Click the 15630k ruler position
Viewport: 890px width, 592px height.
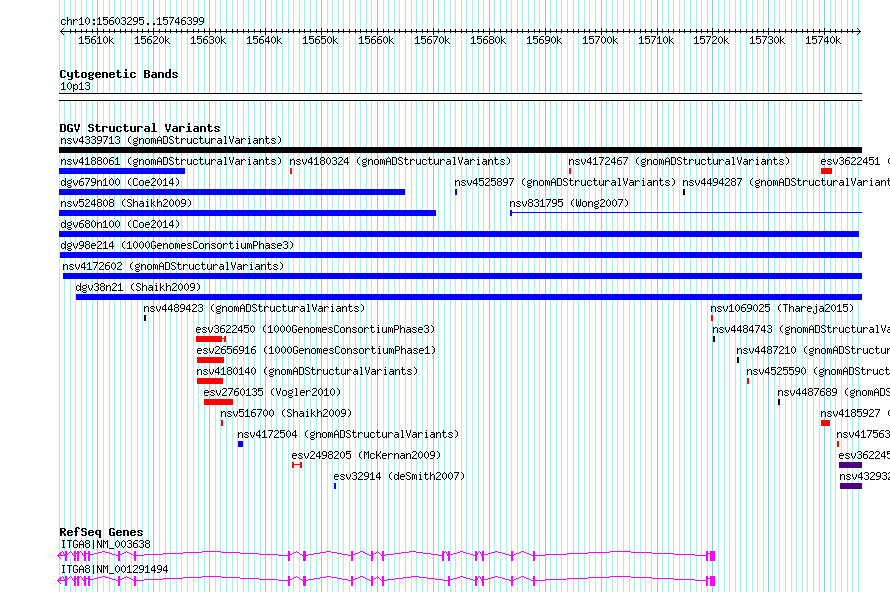[x=208, y=40]
